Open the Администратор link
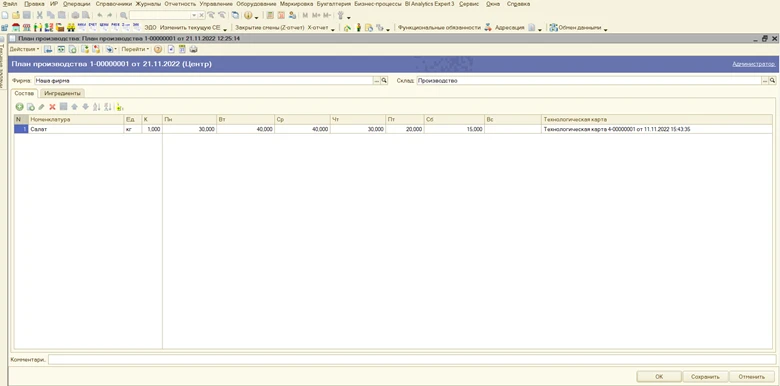The width and height of the screenshot is (780, 386). coord(754,64)
